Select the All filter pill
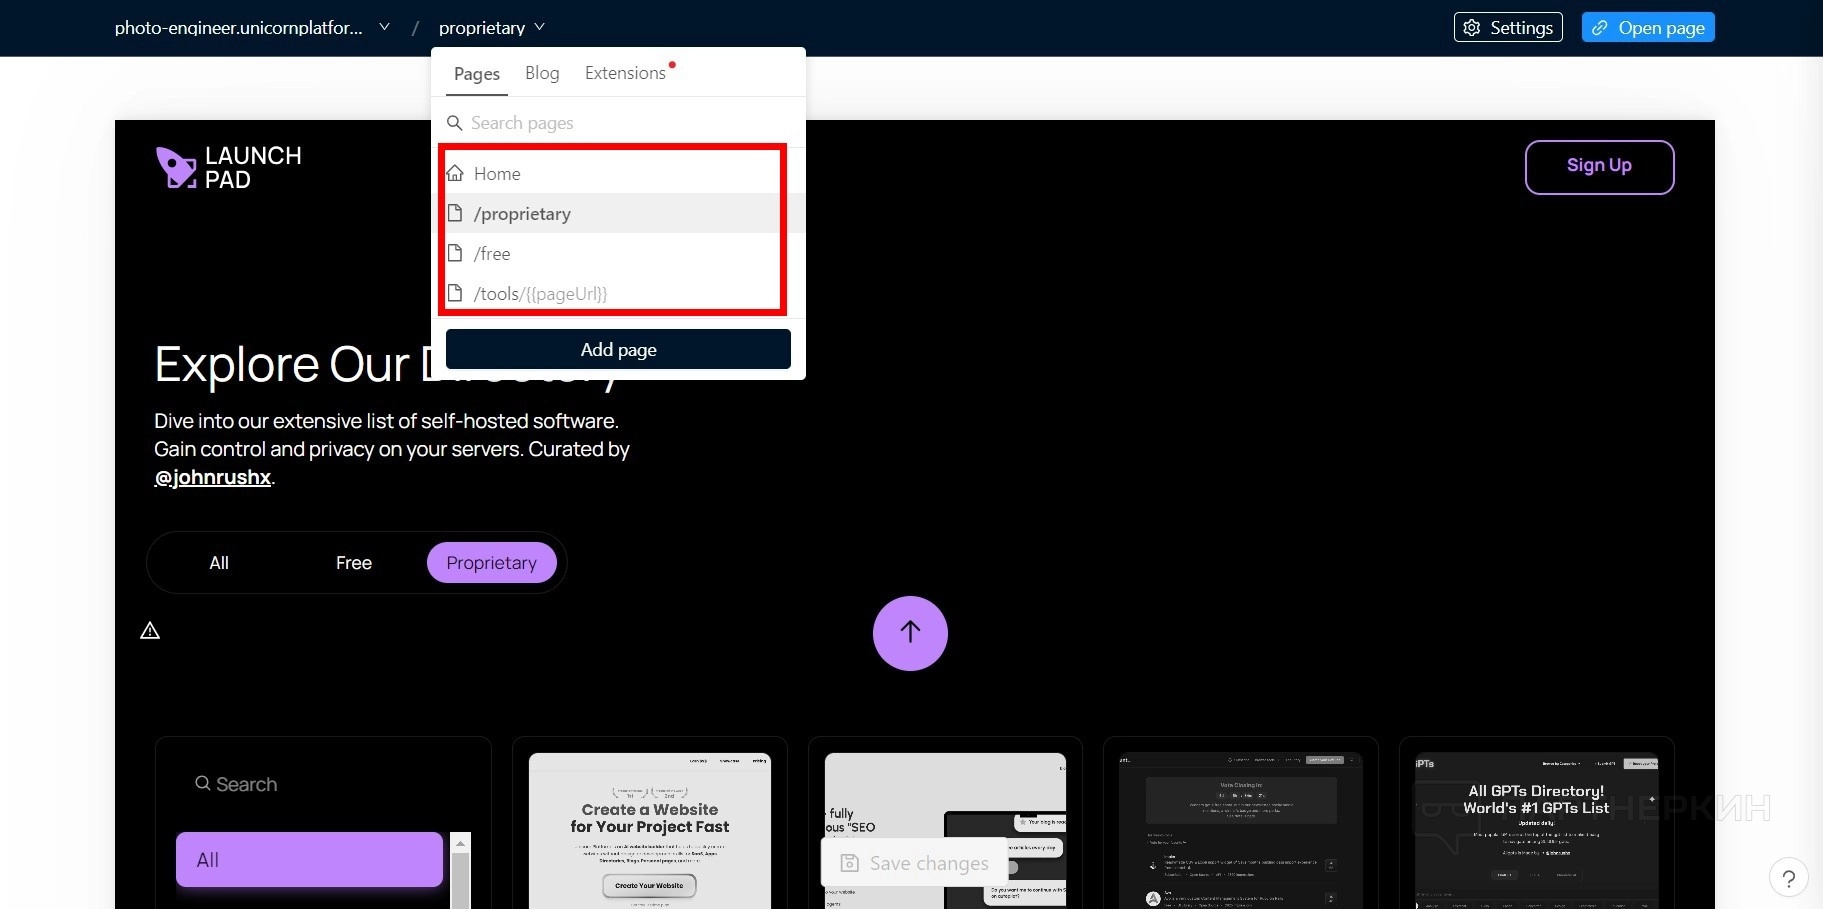The height and width of the screenshot is (909, 1823). (219, 563)
